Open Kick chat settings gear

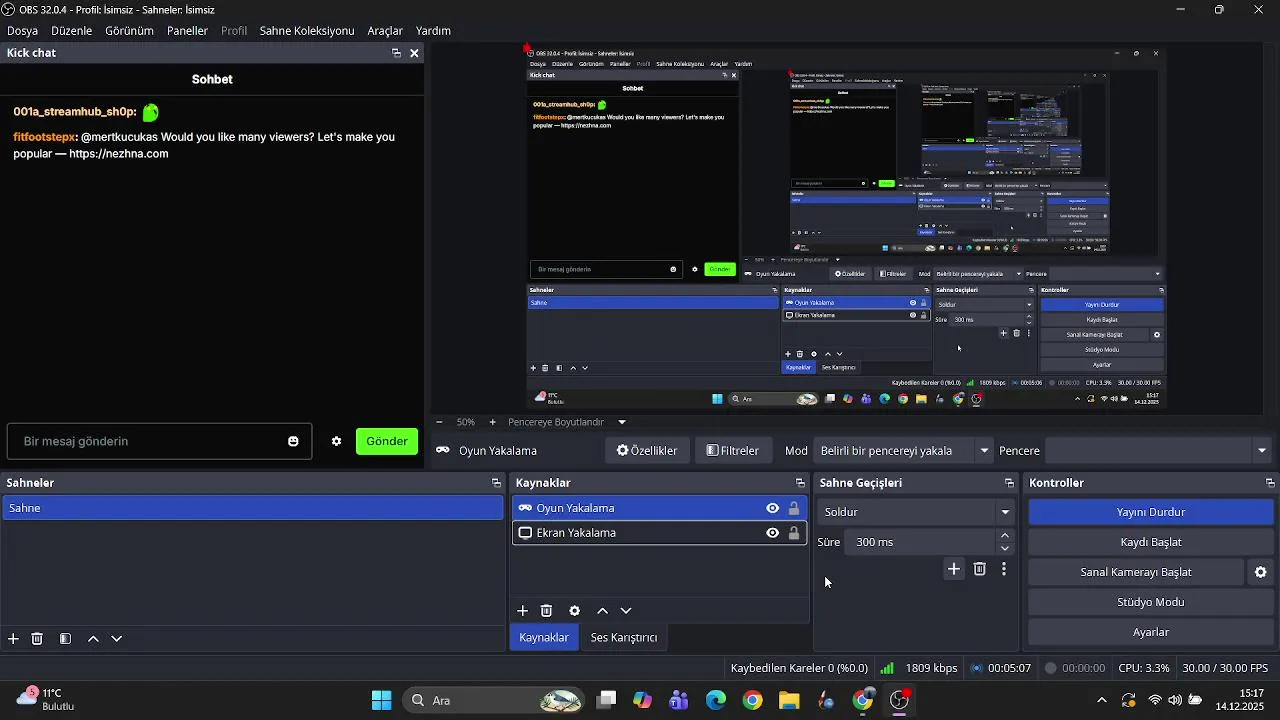pyautogui.click(x=337, y=441)
